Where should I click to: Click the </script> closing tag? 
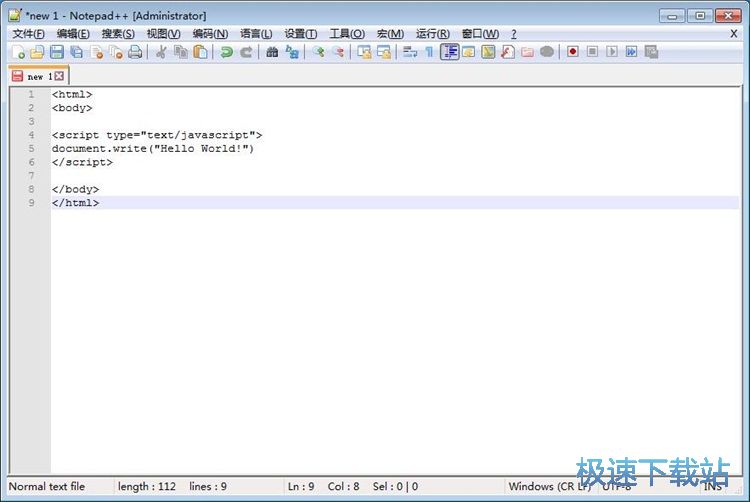click(82, 162)
